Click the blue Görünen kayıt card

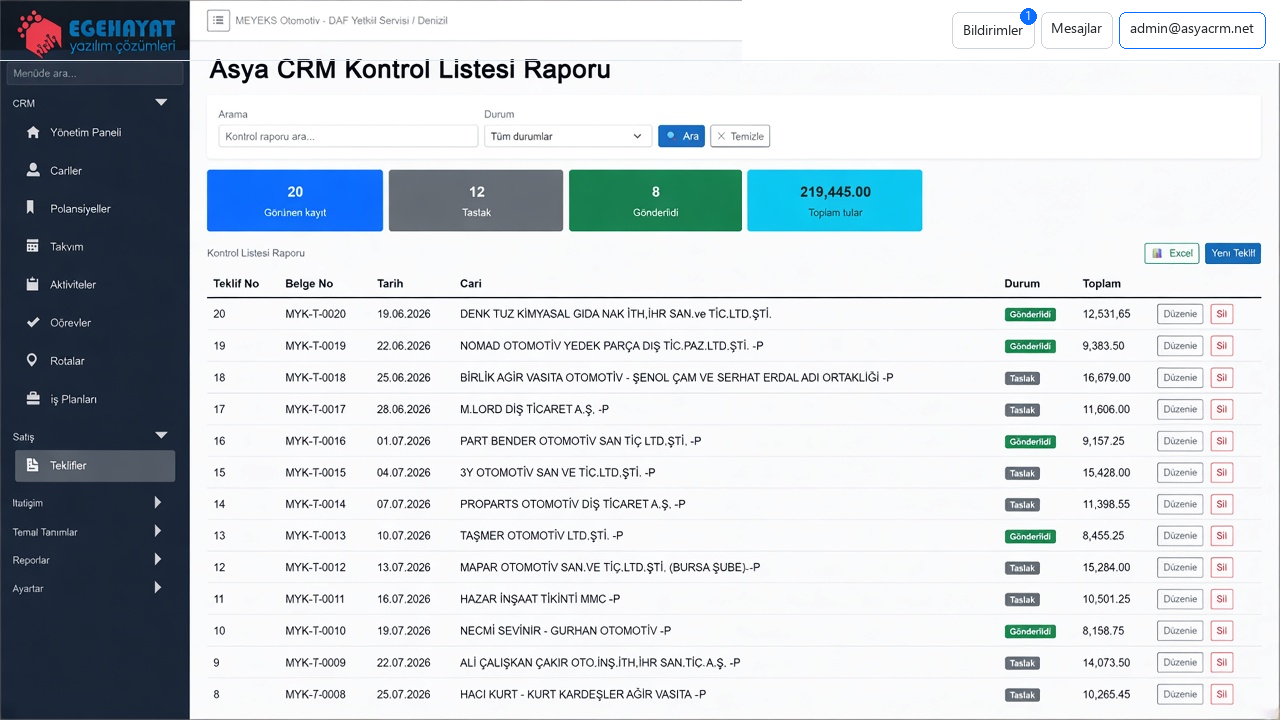coord(295,200)
